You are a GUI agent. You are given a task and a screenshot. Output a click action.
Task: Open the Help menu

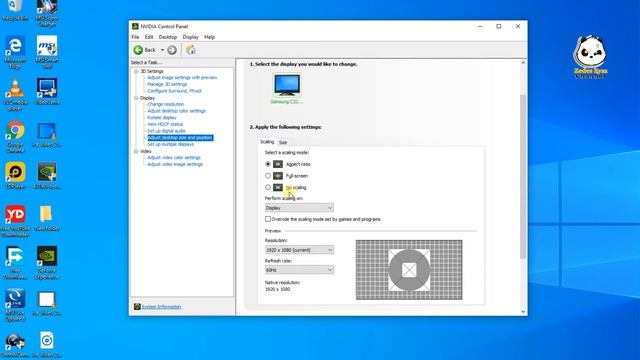(x=209, y=37)
